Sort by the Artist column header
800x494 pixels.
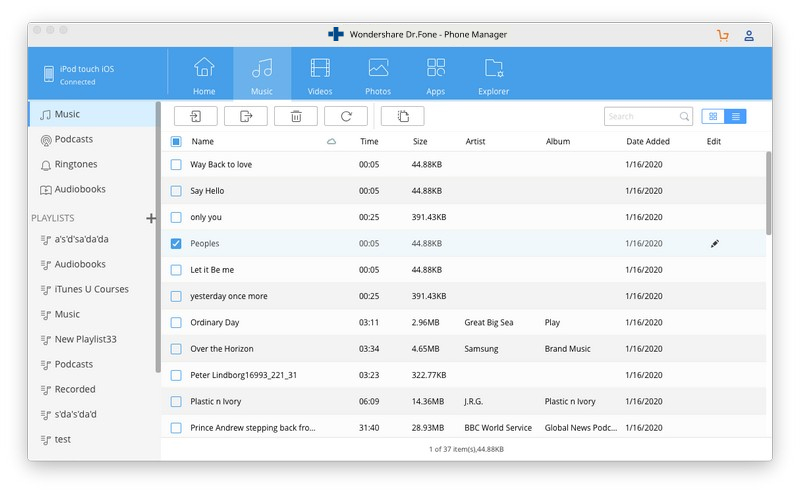[475, 141]
